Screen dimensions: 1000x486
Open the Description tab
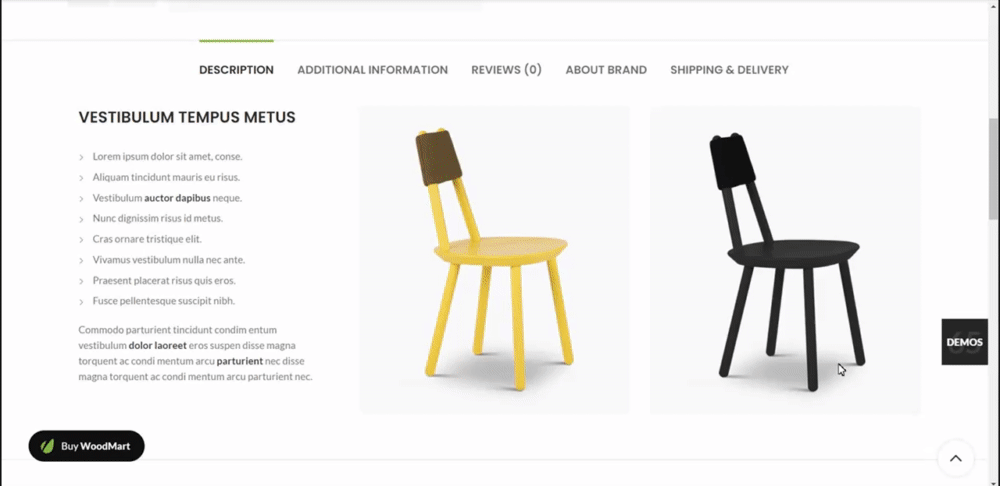tap(236, 70)
